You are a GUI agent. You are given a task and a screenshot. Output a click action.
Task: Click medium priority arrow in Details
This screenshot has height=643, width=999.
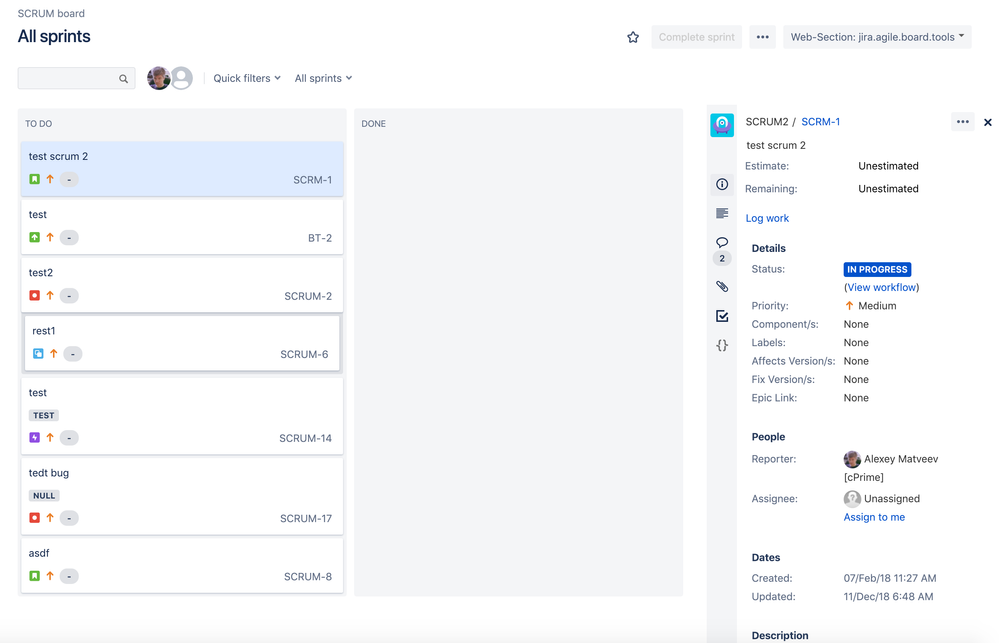[849, 306]
